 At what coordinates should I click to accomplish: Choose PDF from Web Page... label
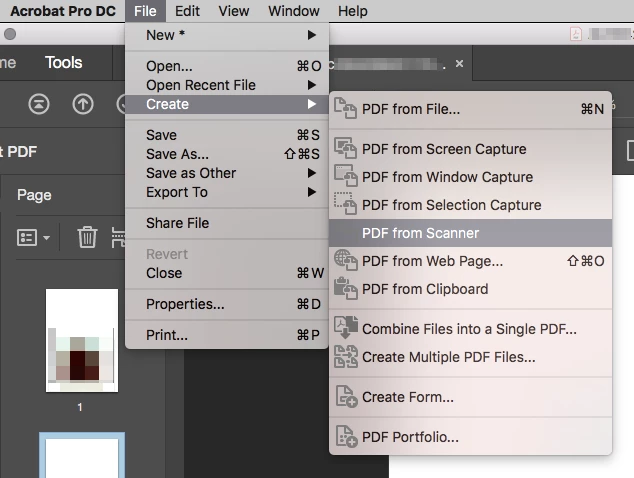(x=432, y=261)
